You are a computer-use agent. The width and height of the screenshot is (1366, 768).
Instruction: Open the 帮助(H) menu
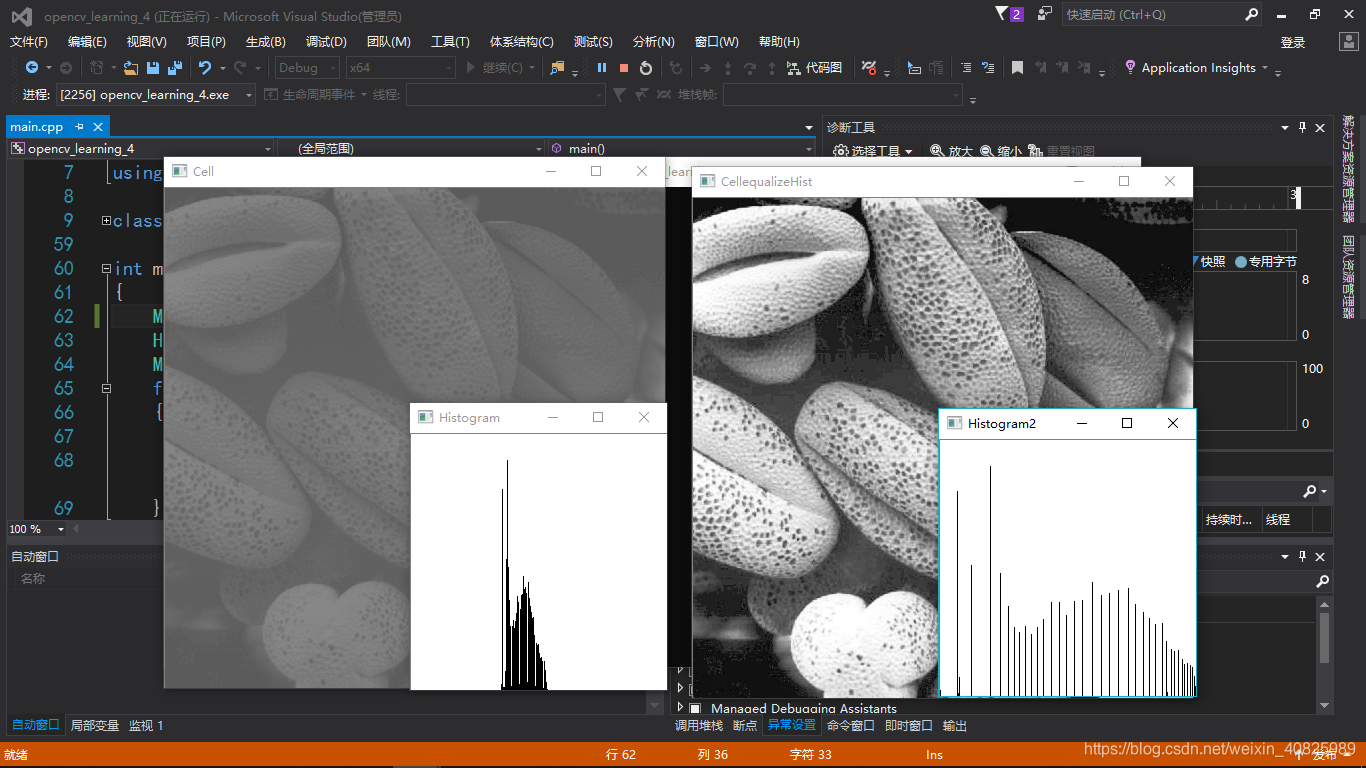click(779, 42)
